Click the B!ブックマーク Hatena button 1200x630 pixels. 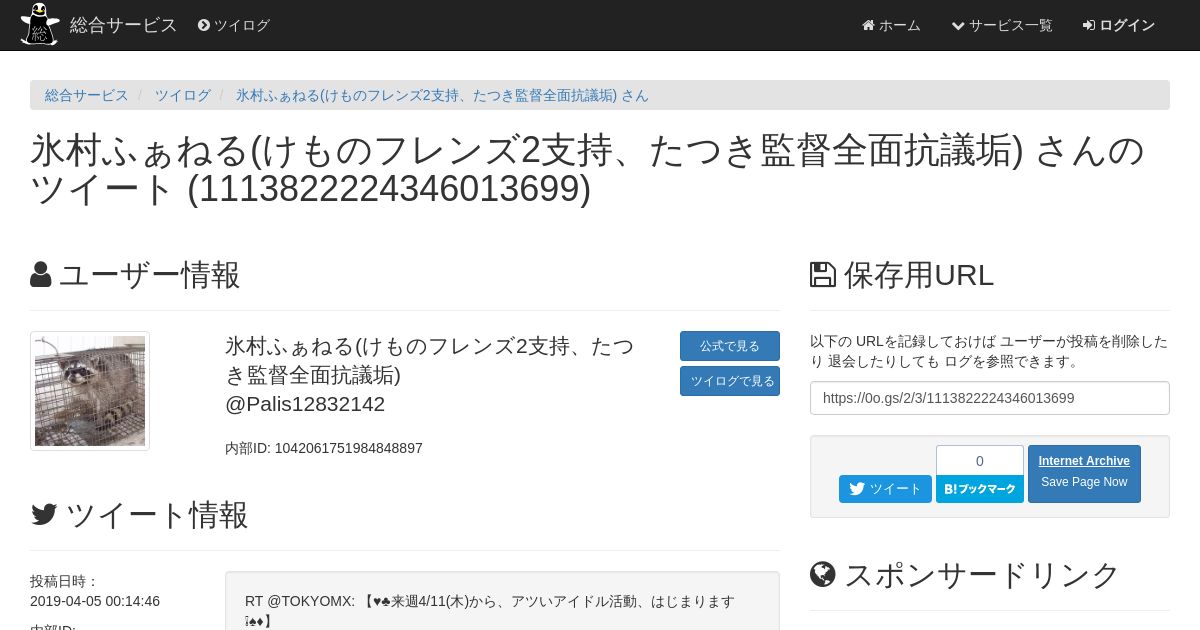(980, 489)
